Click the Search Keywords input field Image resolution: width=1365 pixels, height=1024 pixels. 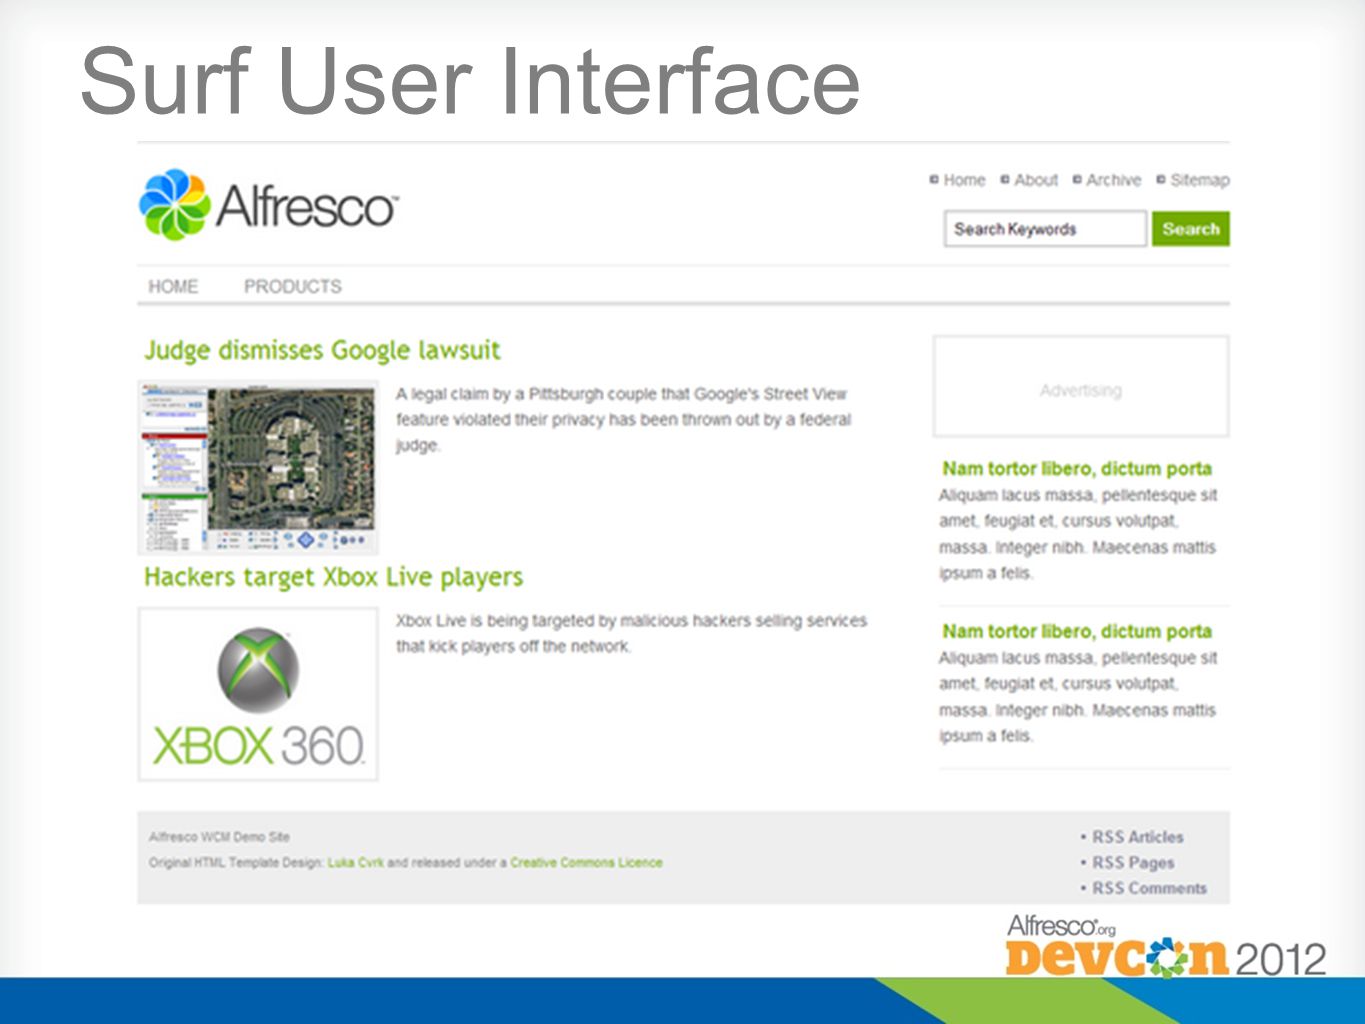[1045, 229]
